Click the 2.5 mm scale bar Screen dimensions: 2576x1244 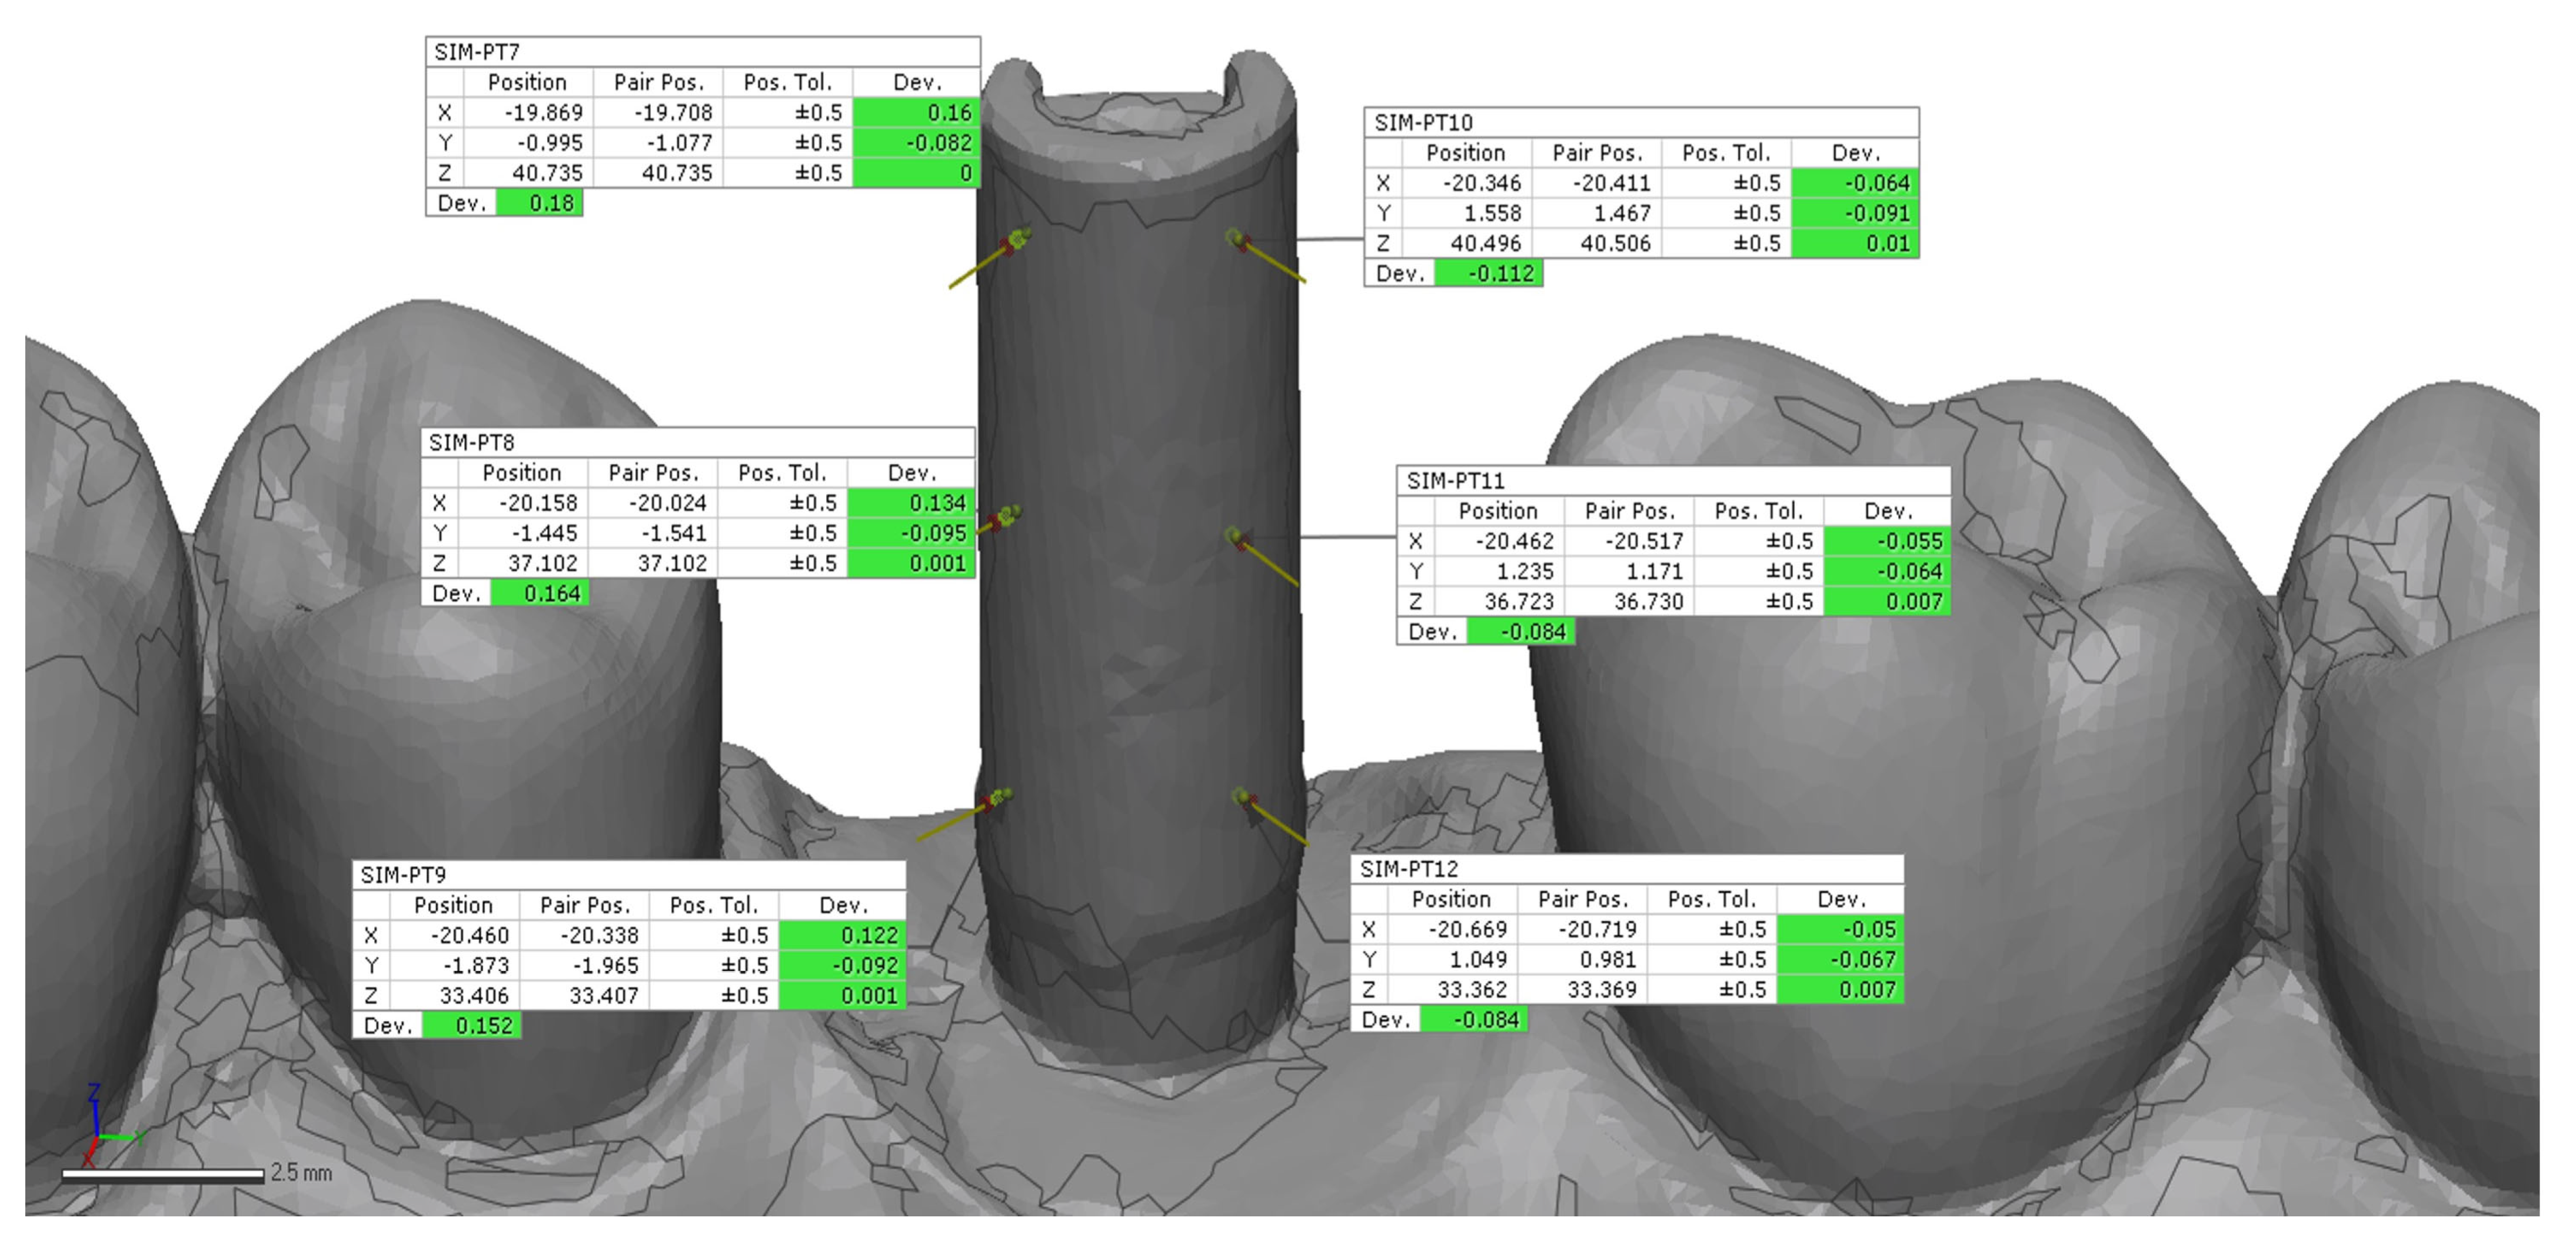[163, 1176]
